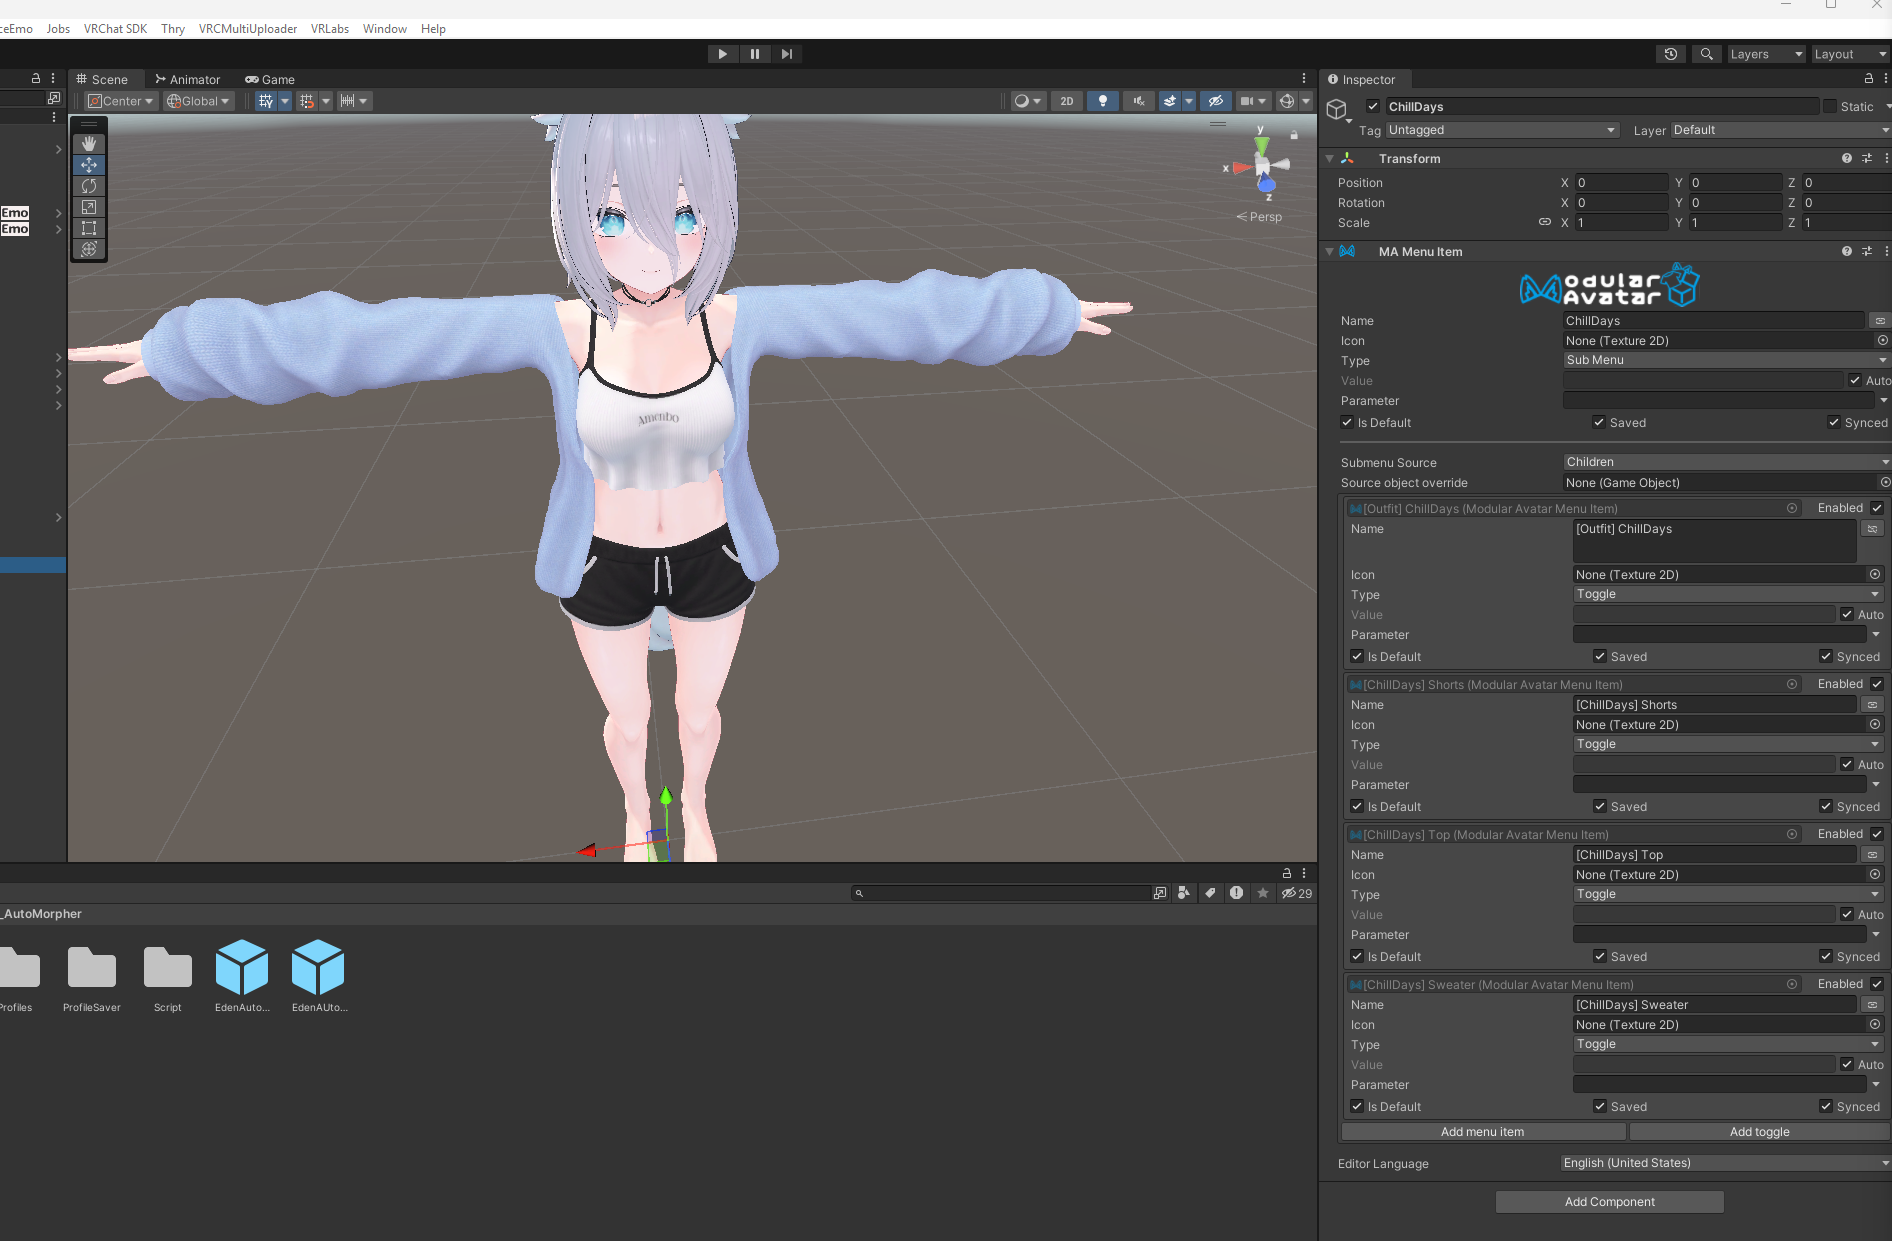Uncheck the ChillDays active checkbox

point(1373,106)
